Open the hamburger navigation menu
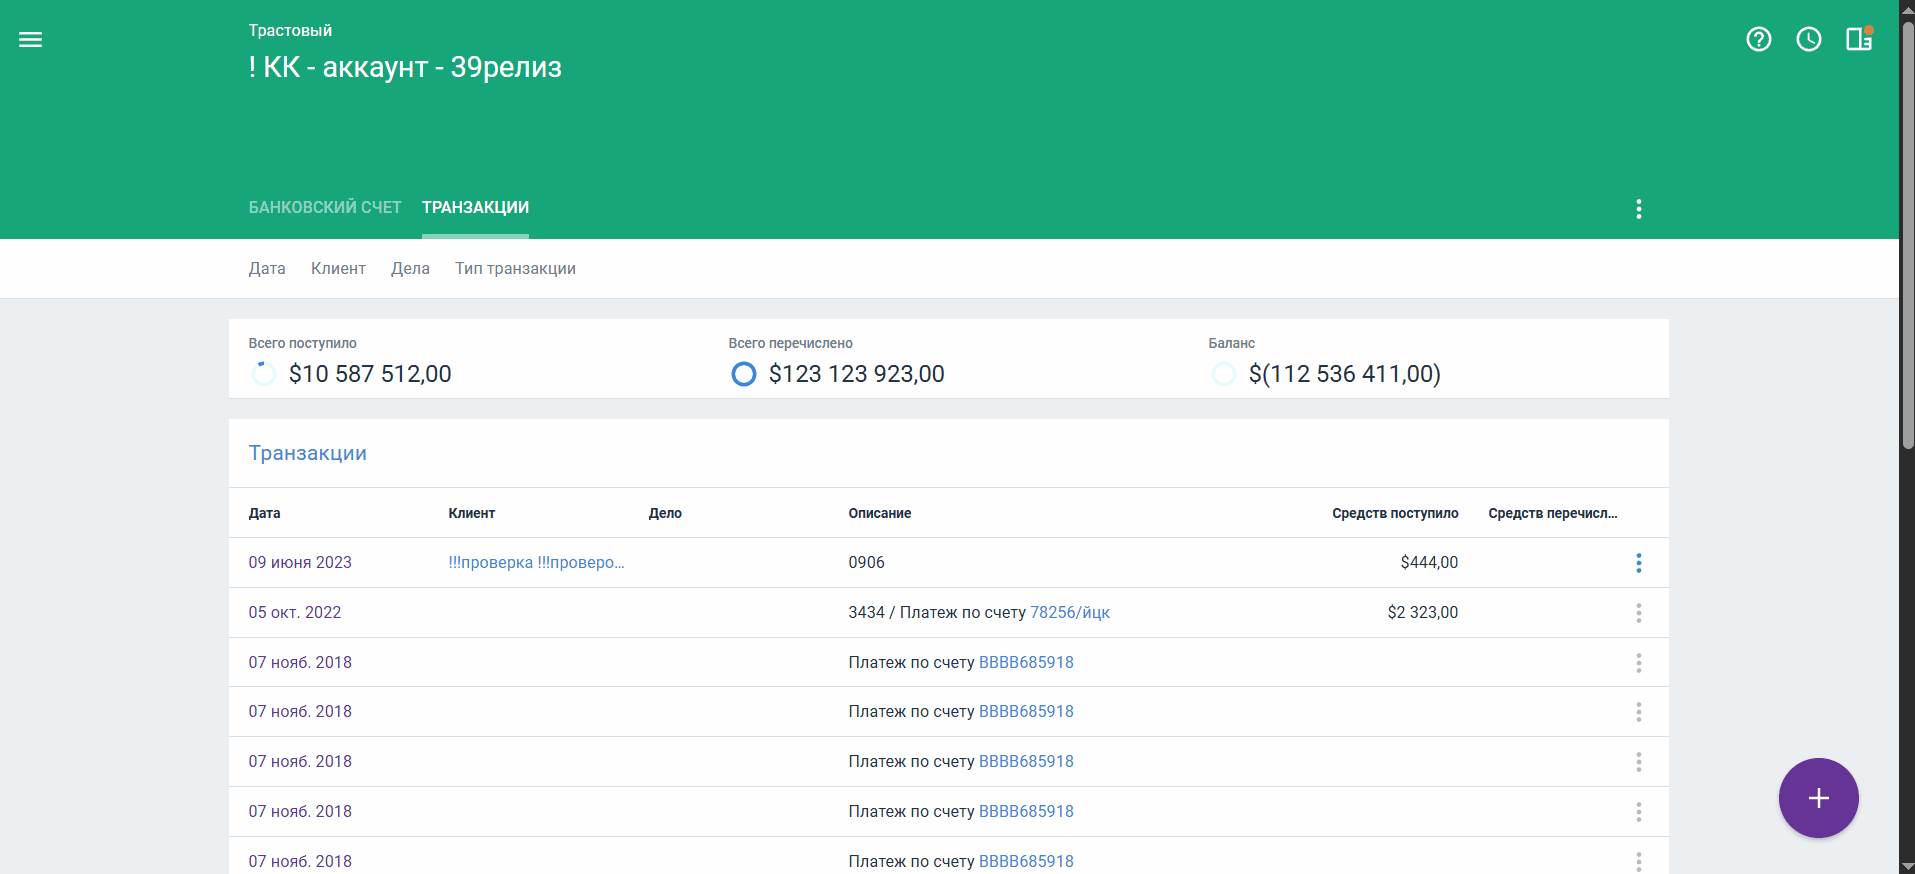This screenshot has width=1915, height=874. point(30,40)
